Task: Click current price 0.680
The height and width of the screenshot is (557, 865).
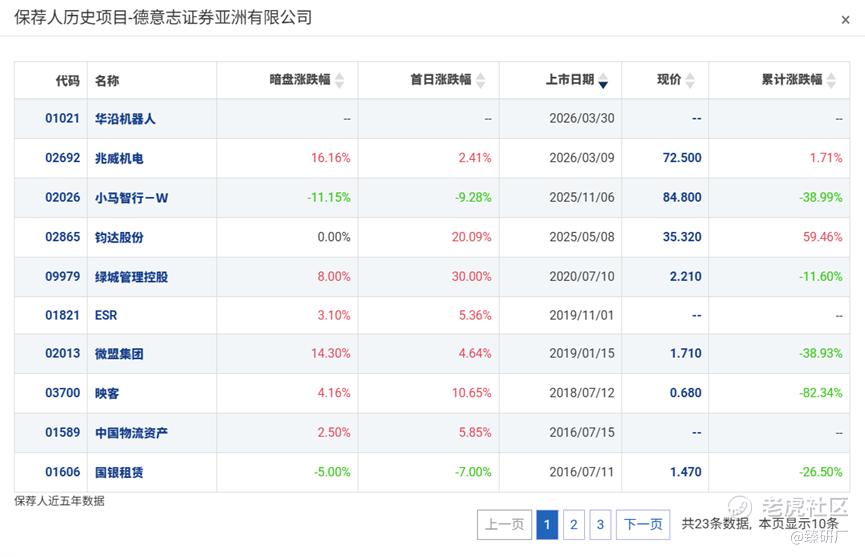Action: click(686, 393)
